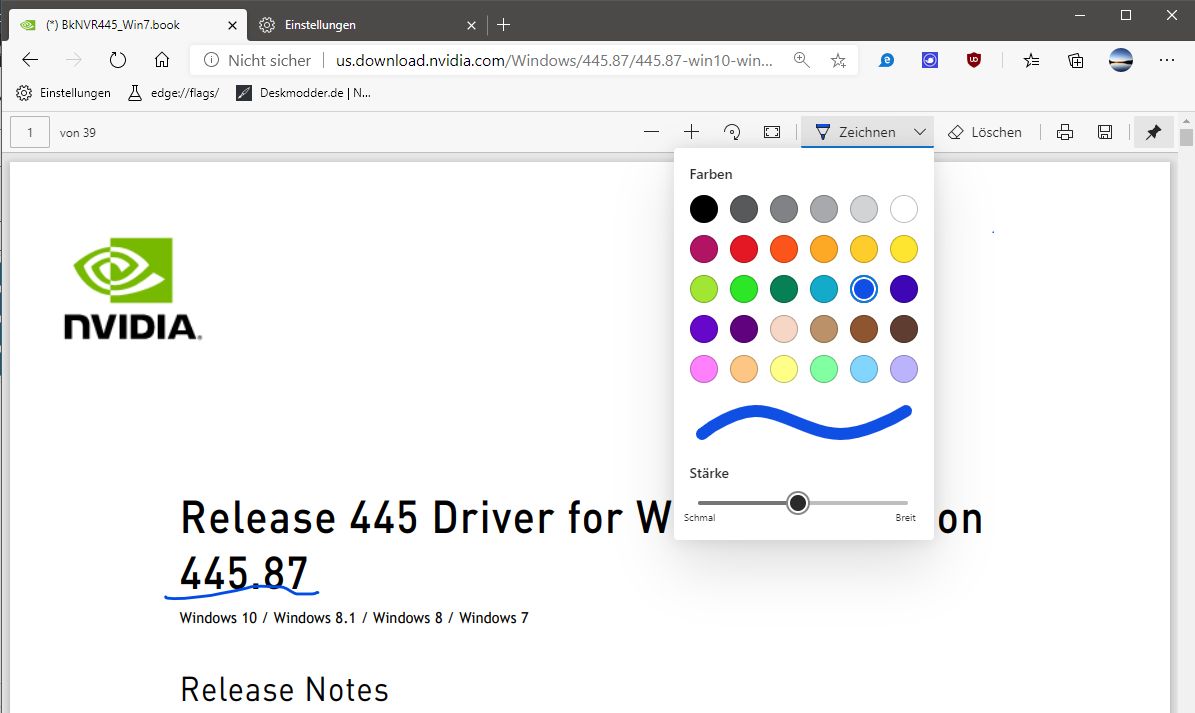Select the dark green ink color
The width and height of the screenshot is (1195, 713).
tap(783, 289)
